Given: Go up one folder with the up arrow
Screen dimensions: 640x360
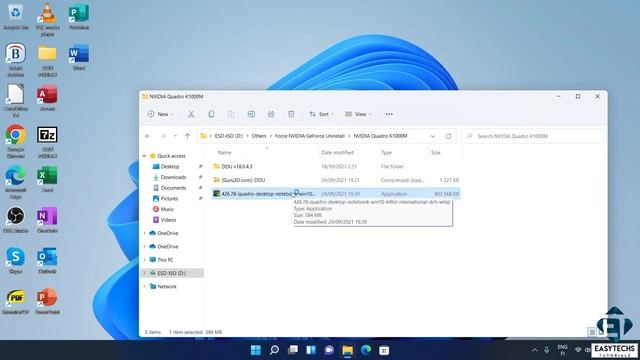Looking at the screenshot, I should (x=187, y=136).
